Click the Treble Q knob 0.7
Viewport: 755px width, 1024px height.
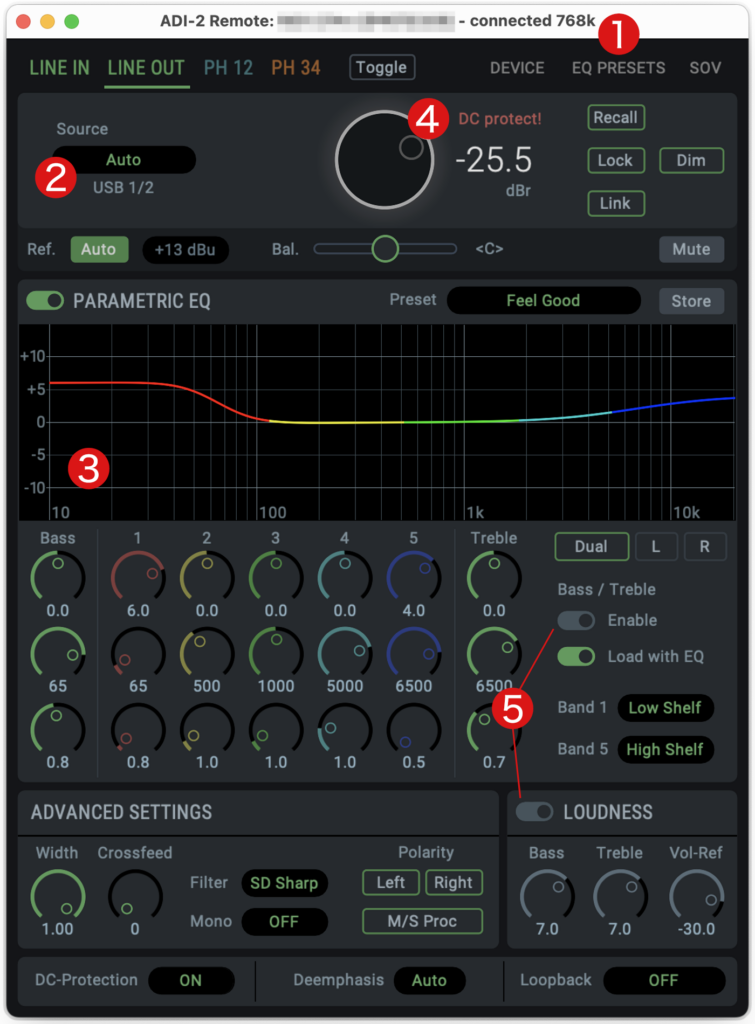click(494, 729)
